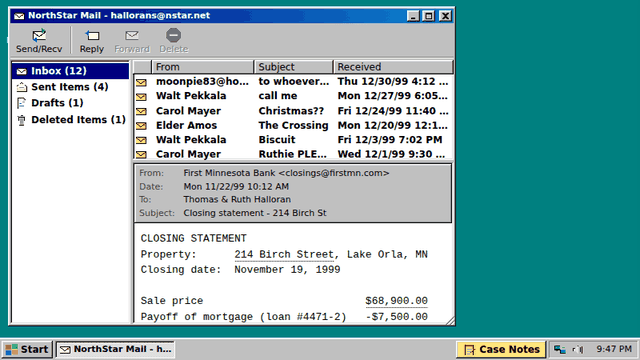The image size is (640, 360).
Task: Sort messages by Subject column header
Action: pos(293,67)
